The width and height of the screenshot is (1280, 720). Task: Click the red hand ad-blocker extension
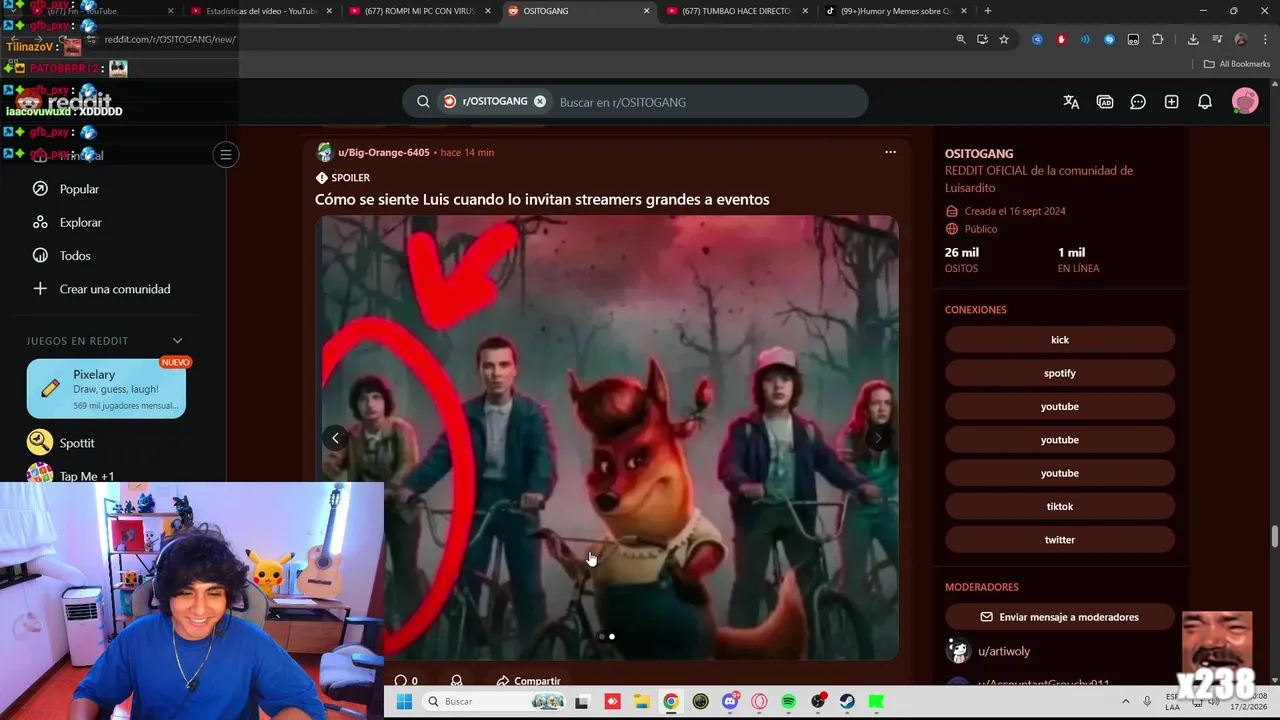pos(1061,39)
